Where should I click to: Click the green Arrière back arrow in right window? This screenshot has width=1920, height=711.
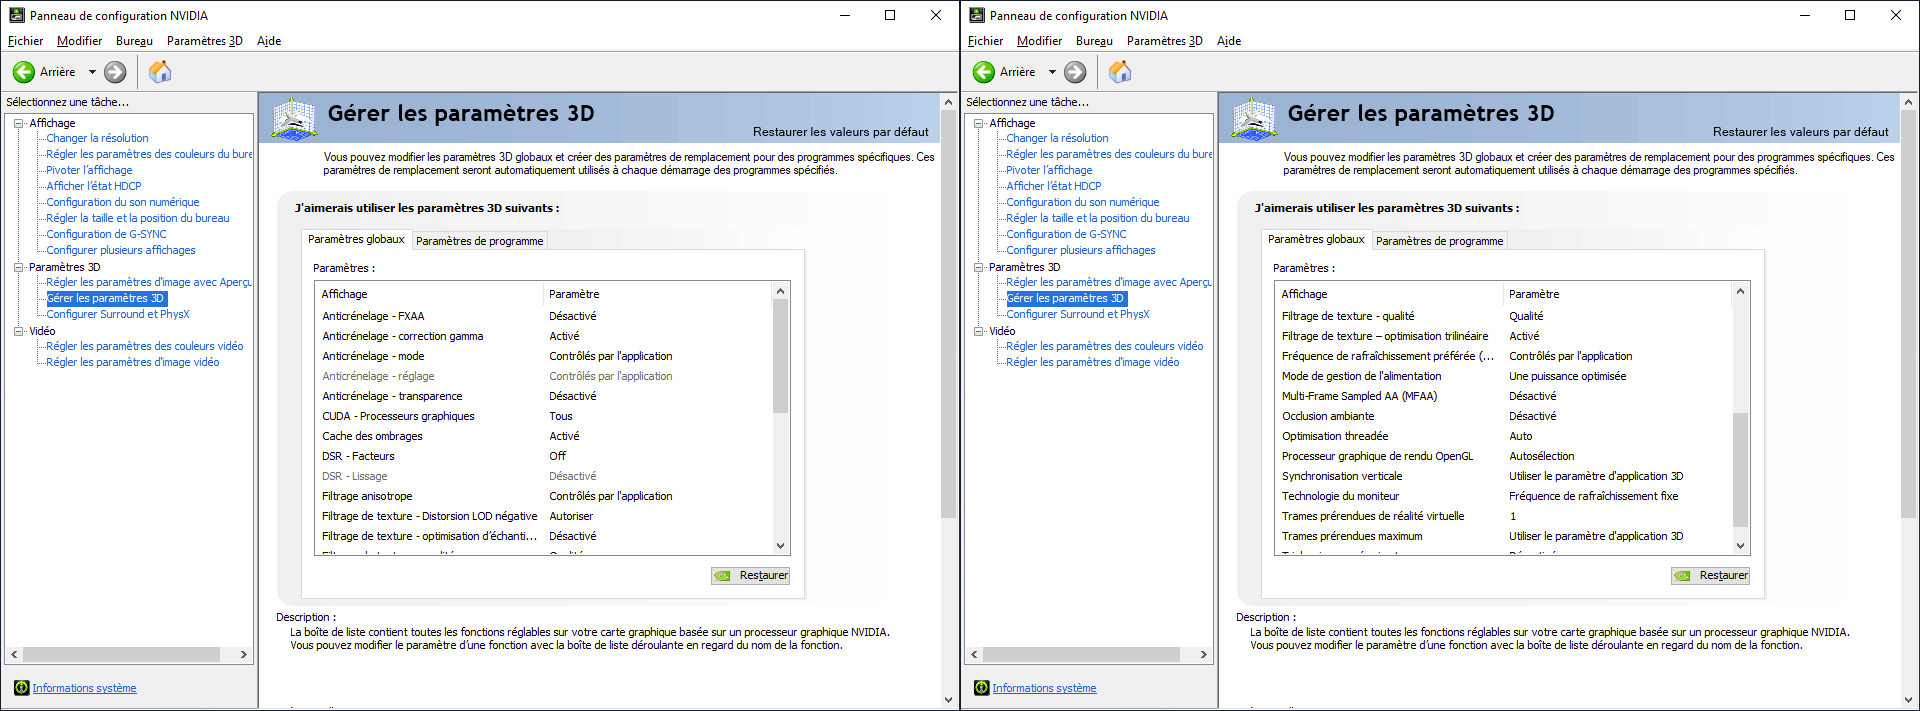pyautogui.click(x=984, y=72)
